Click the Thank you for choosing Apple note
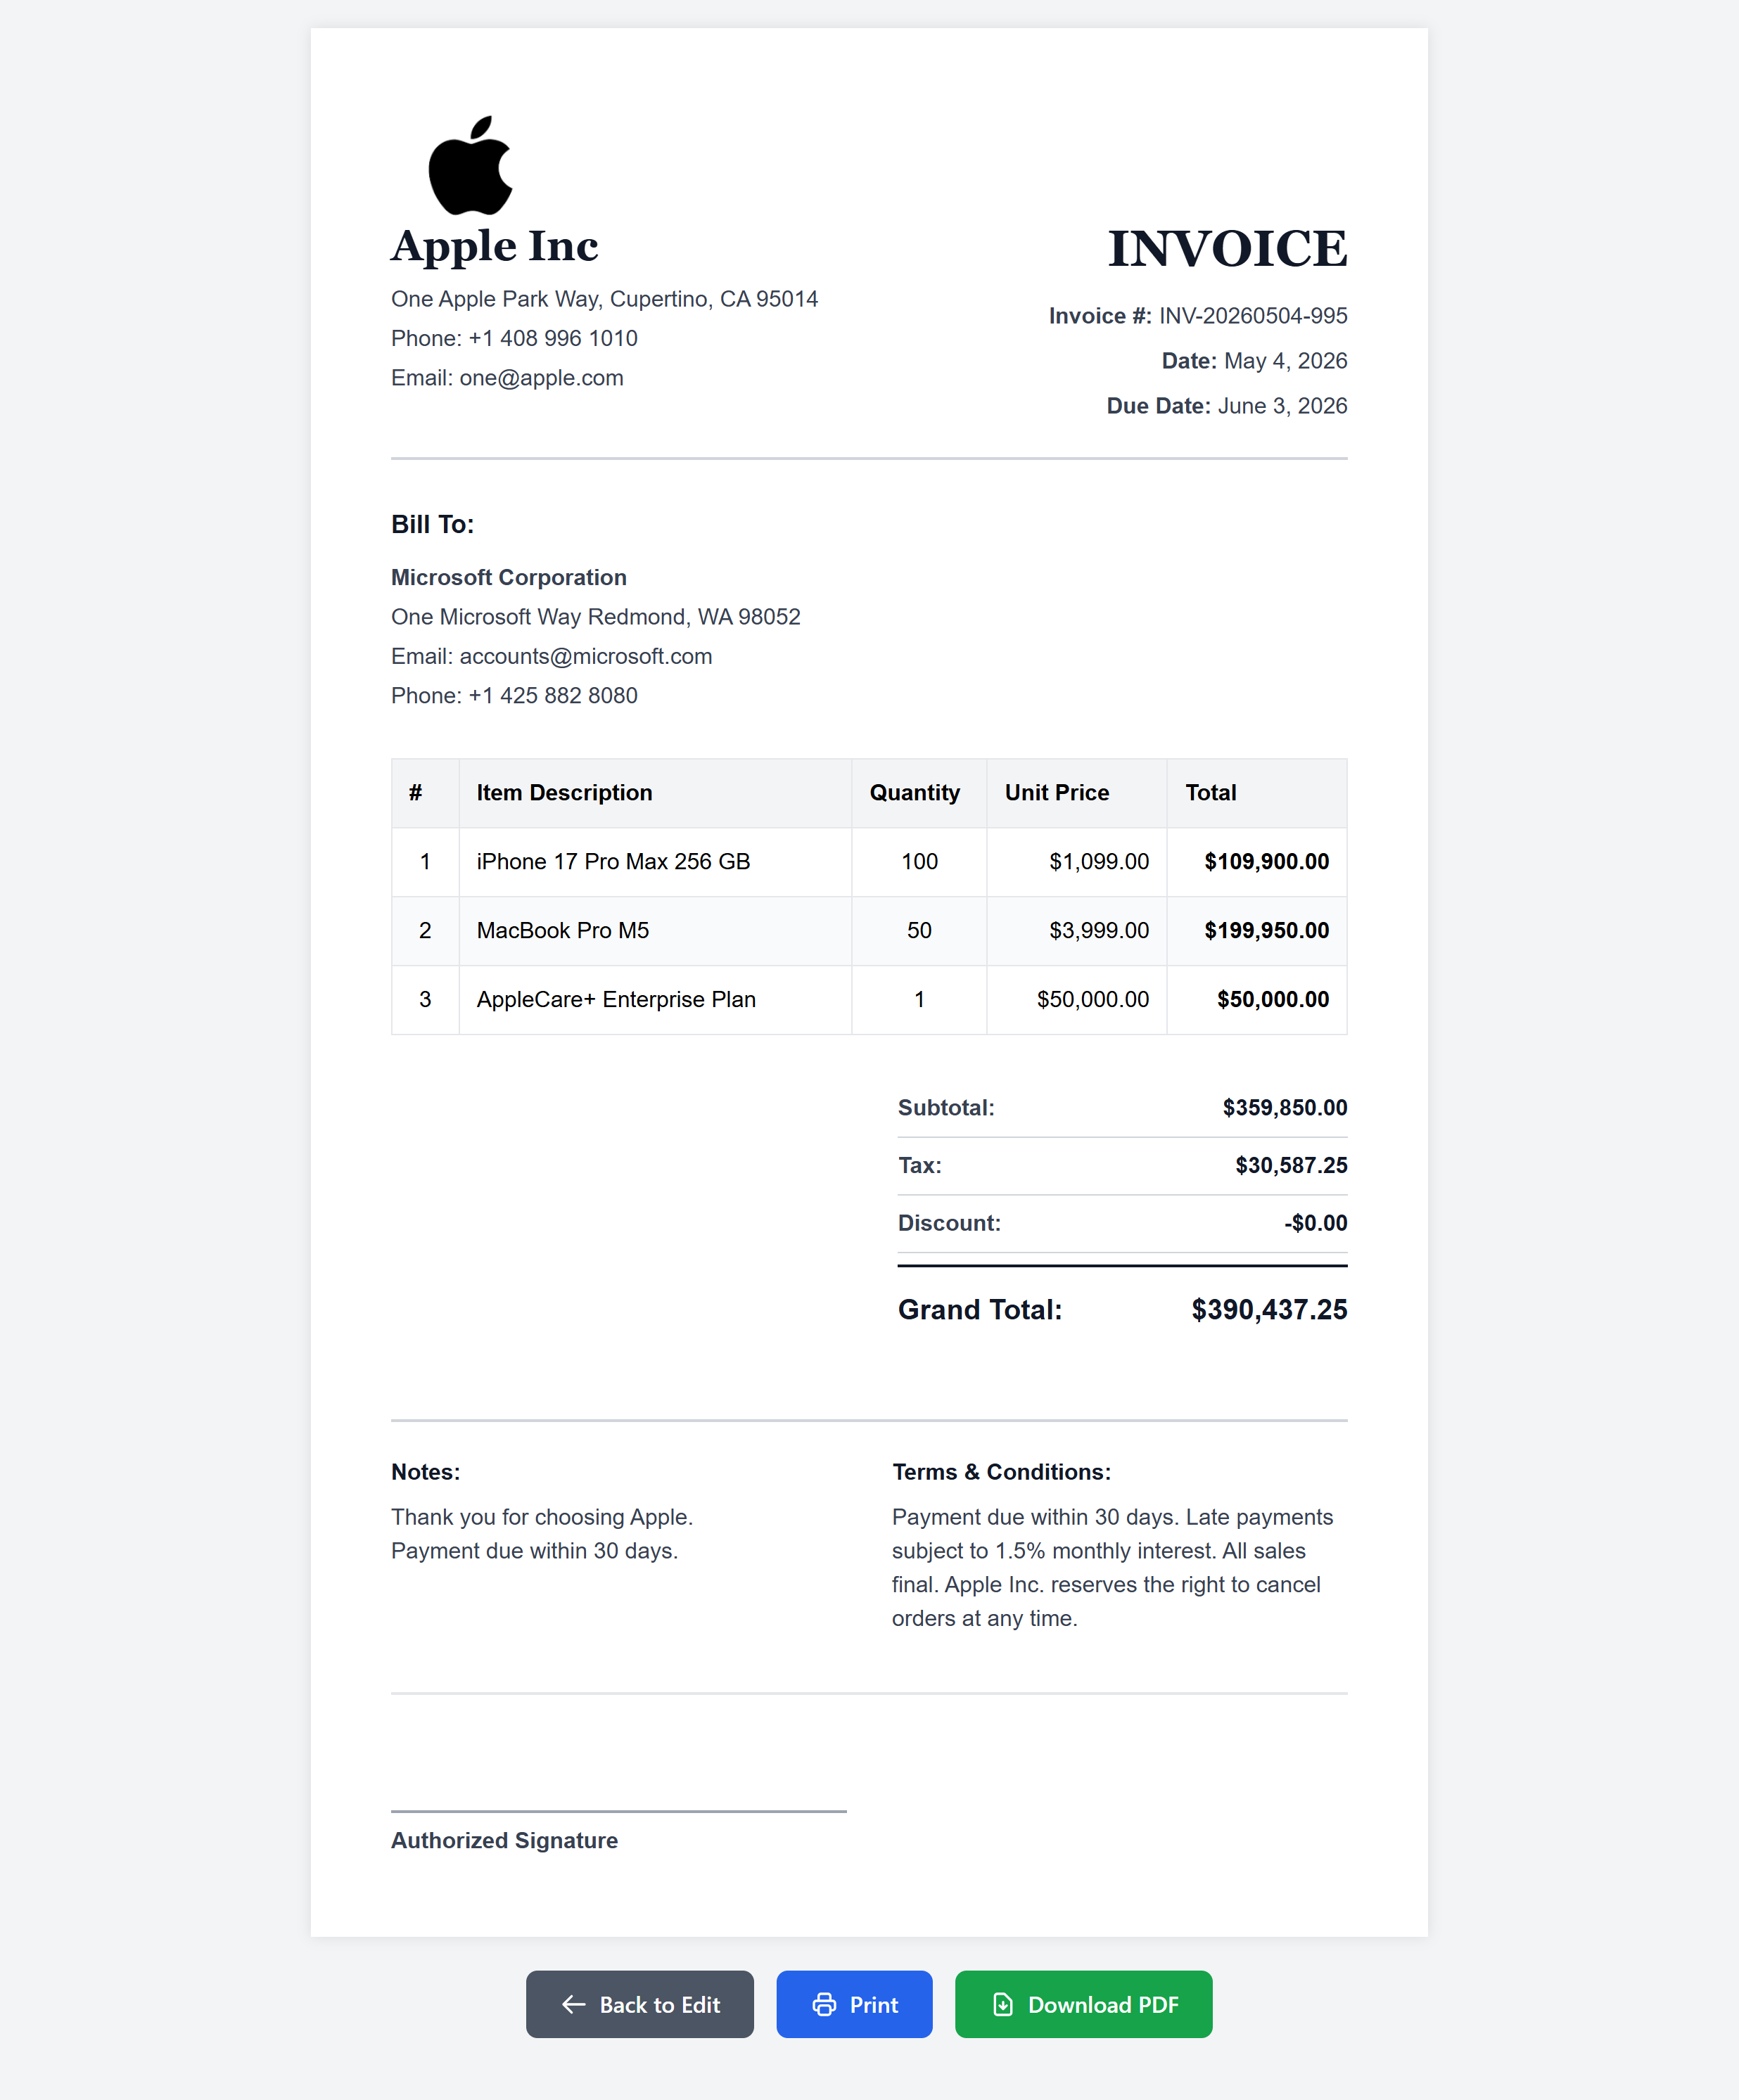 541,1517
